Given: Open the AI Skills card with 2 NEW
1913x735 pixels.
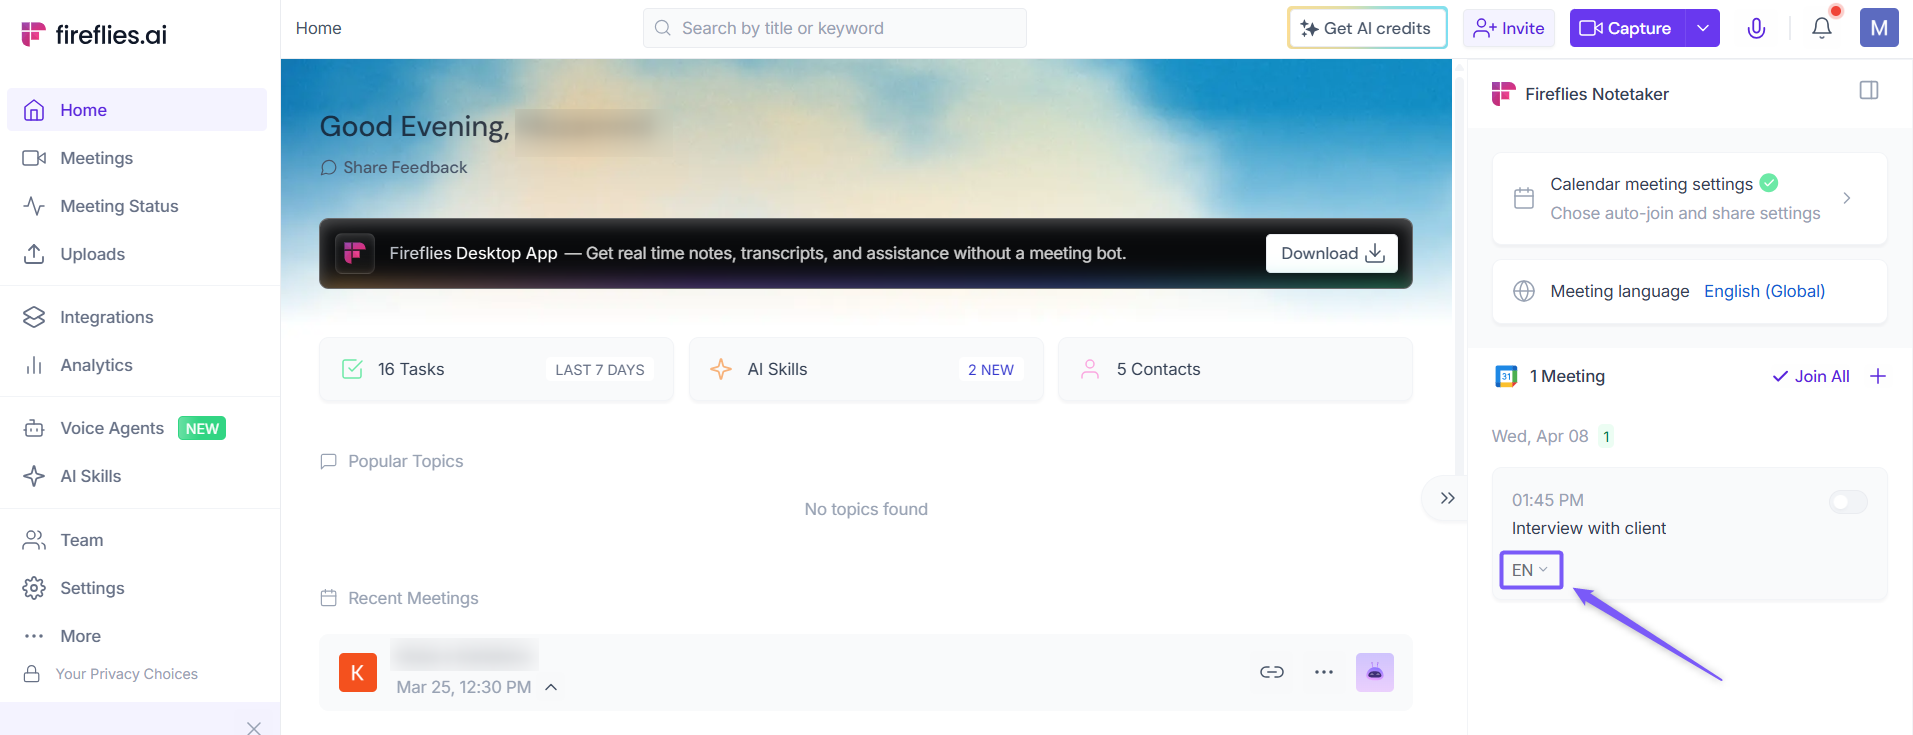Looking at the screenshot, I should [866, 369].
